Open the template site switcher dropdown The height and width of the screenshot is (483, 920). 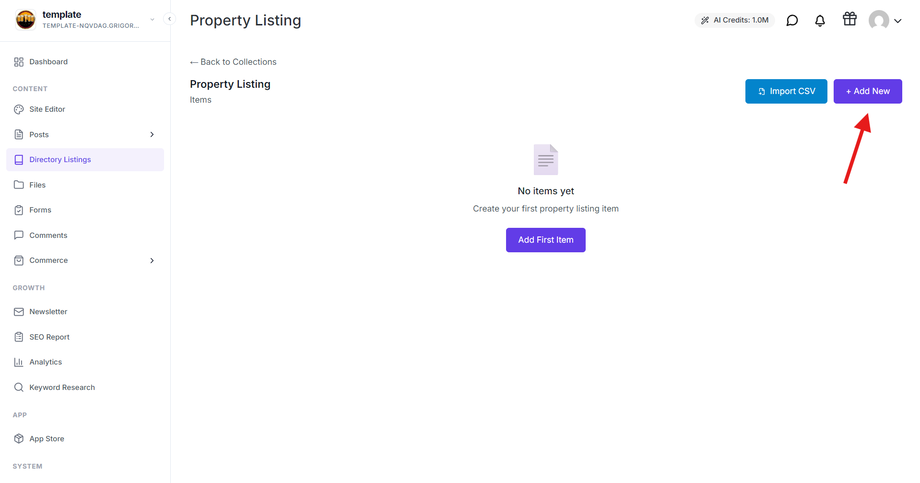(152, 19)
